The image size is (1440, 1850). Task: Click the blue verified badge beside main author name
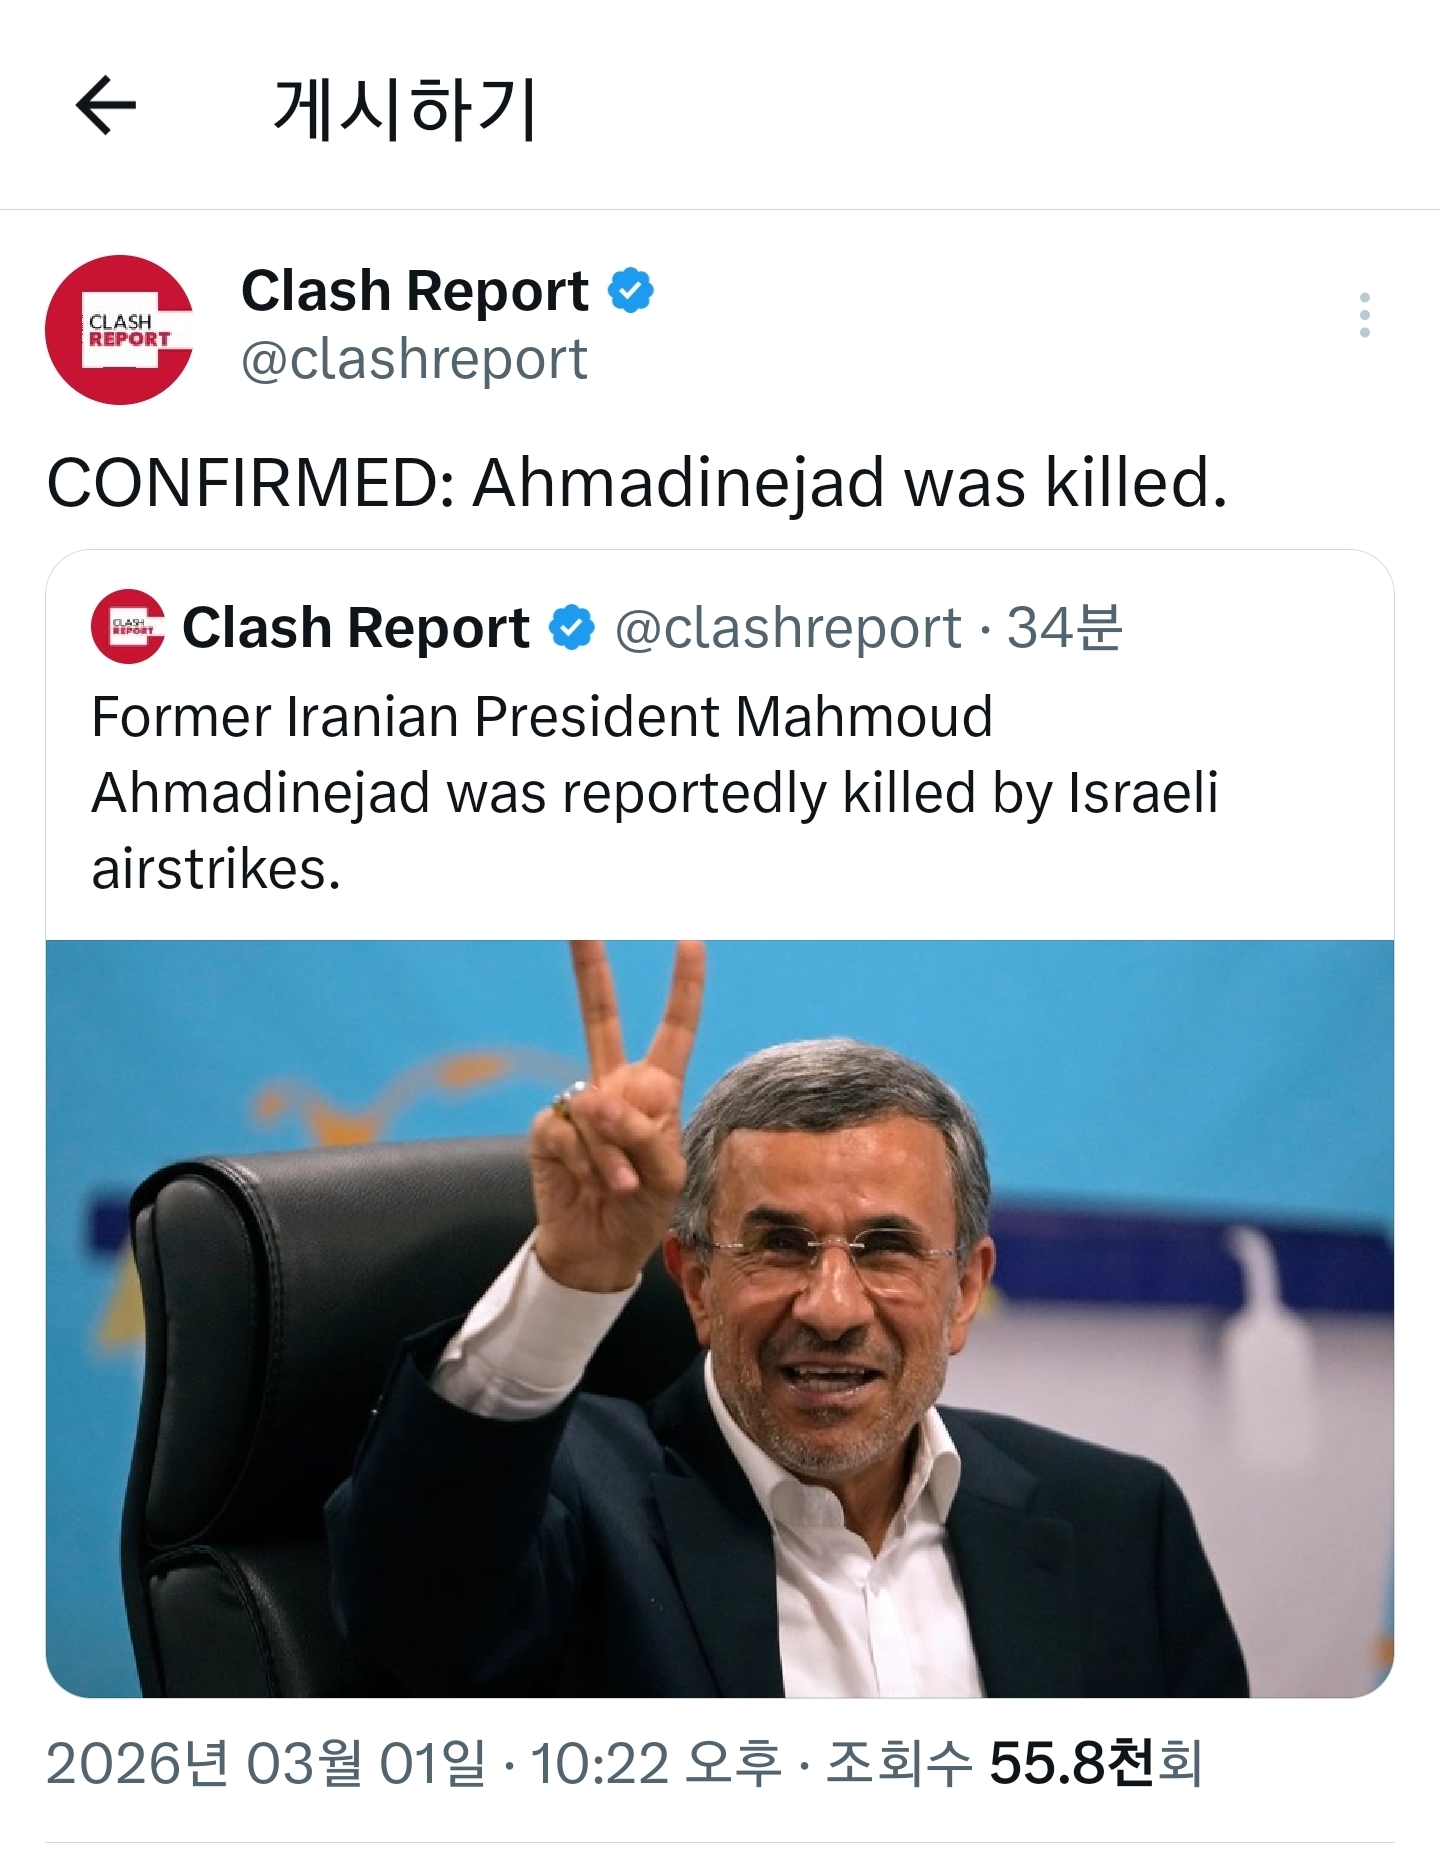pos(631,291)
